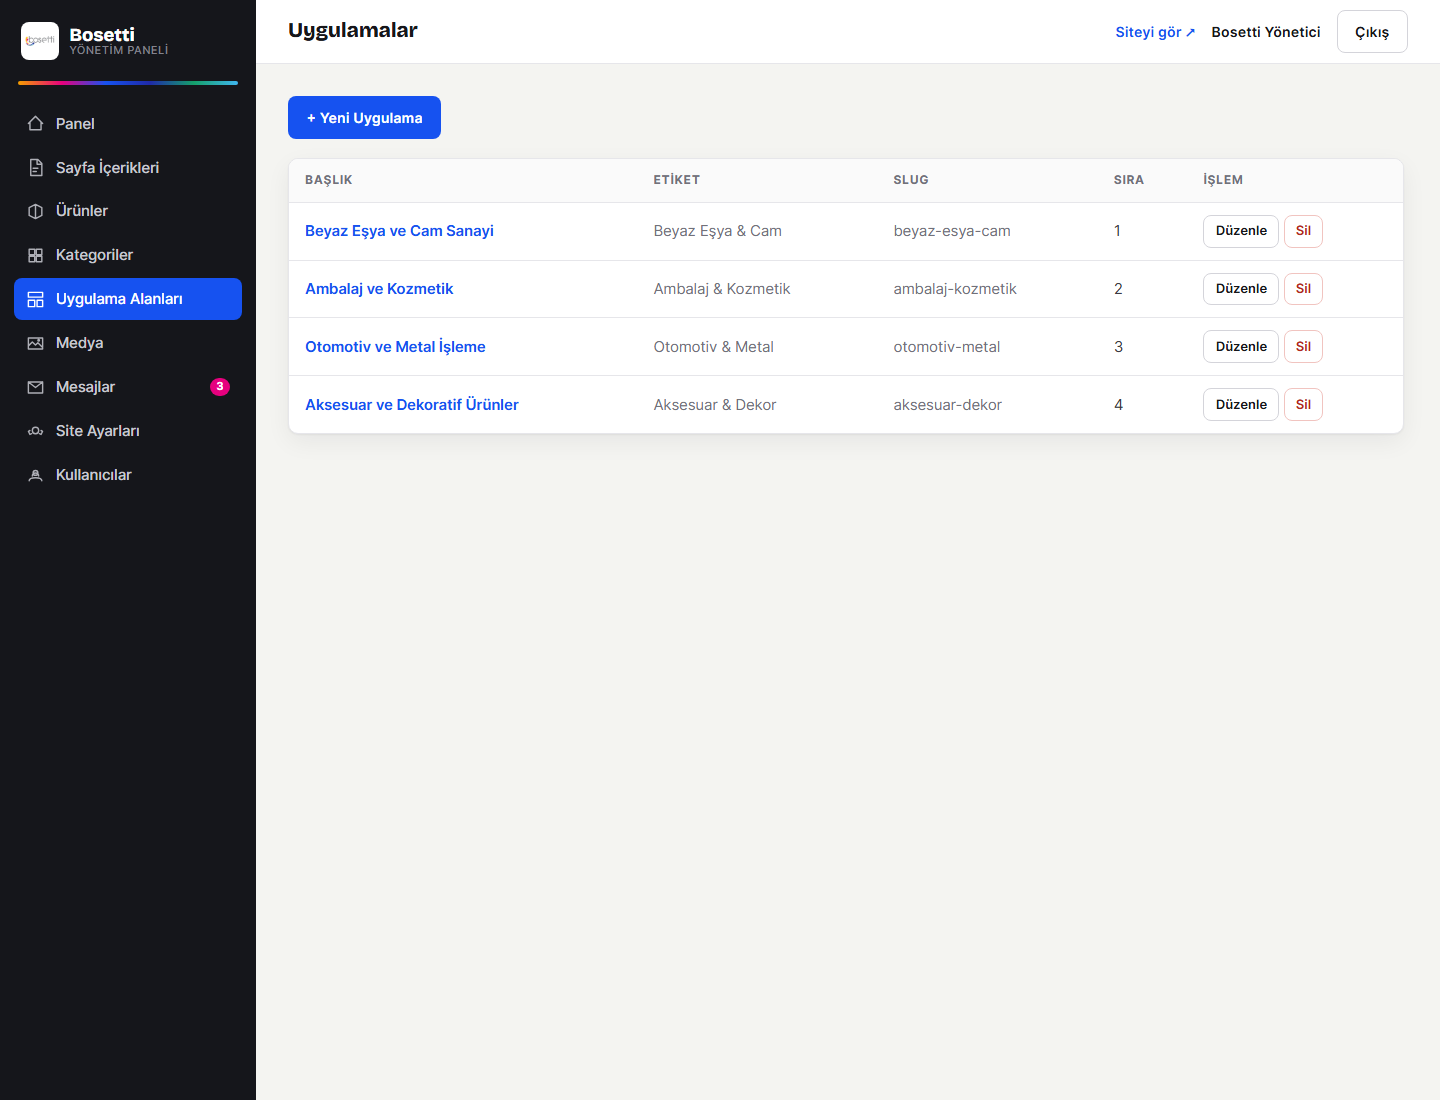Click the Otomotiv & Metal label cell

(714, 347)
